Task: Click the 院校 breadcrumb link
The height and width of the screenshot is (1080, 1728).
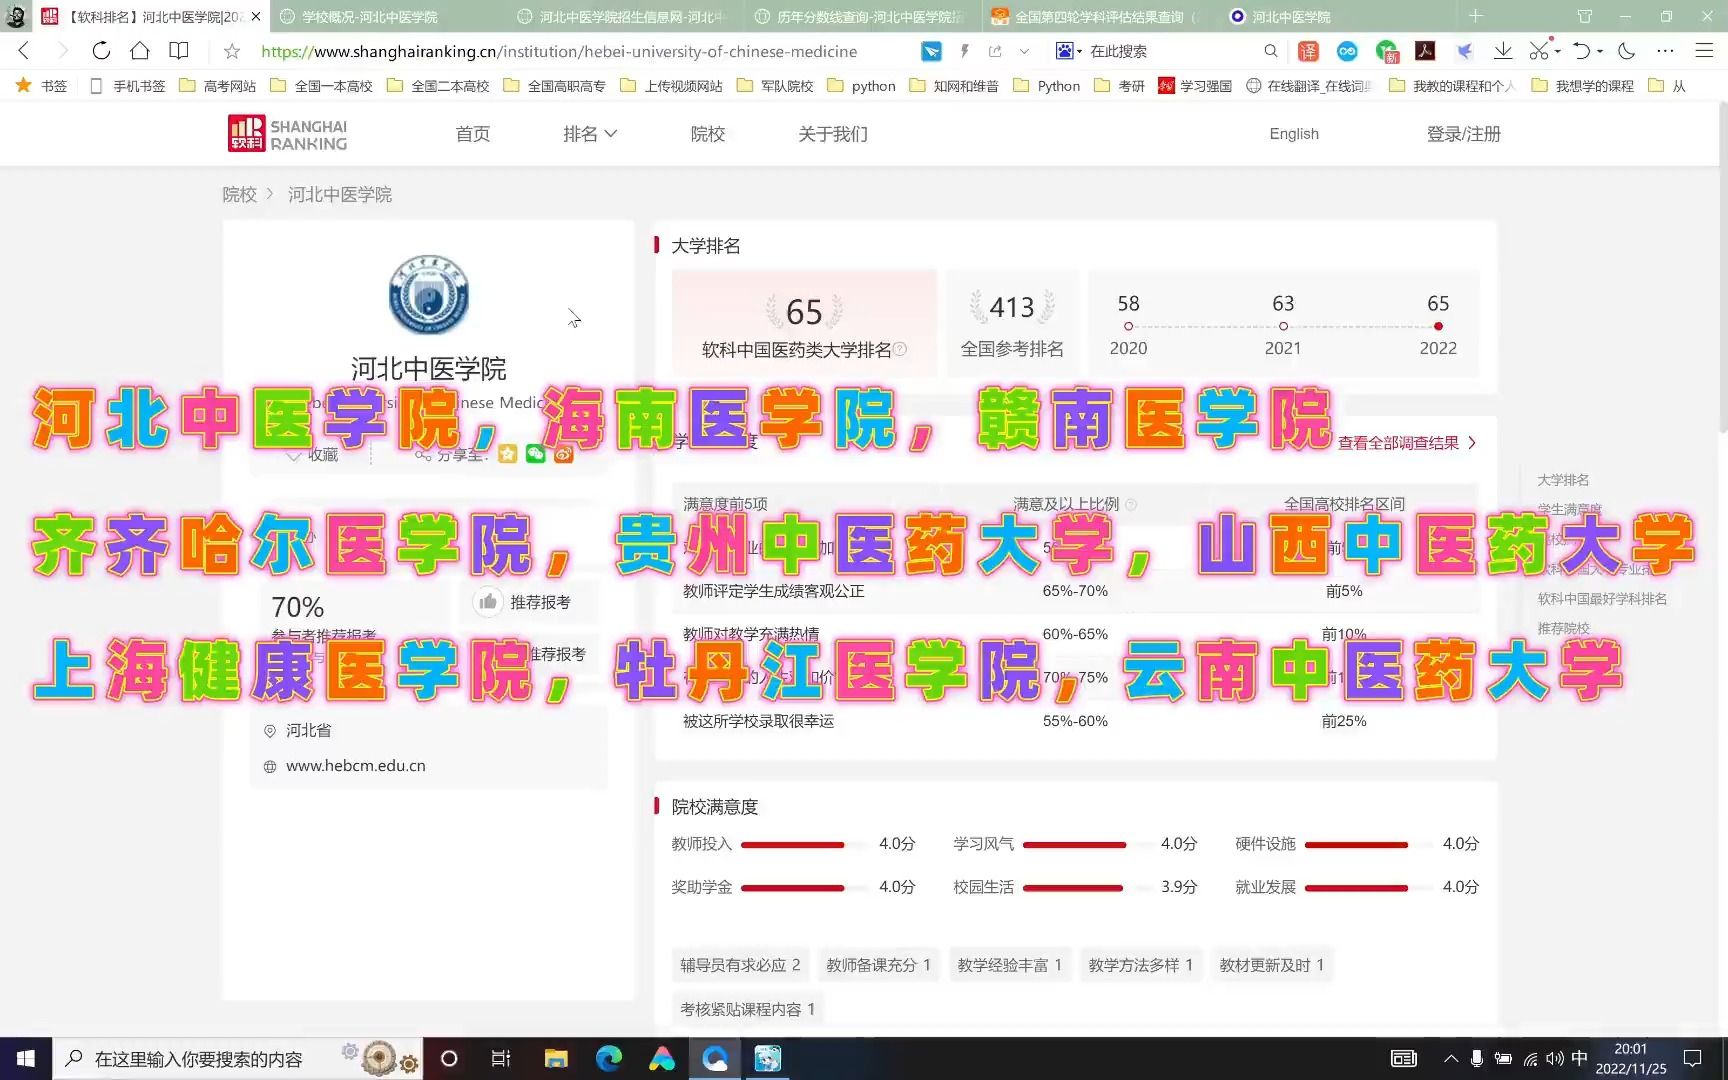Action: [239, 194]
